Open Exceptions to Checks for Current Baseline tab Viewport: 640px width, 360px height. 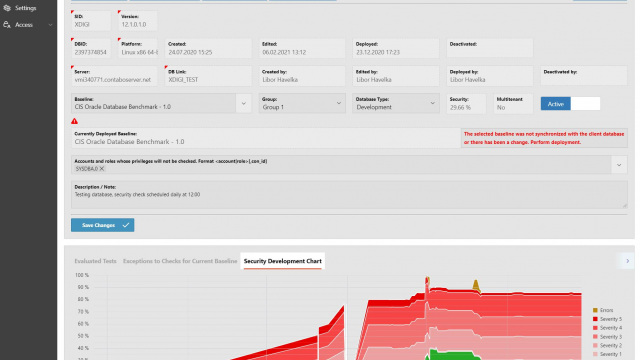(x=180, y=261)
